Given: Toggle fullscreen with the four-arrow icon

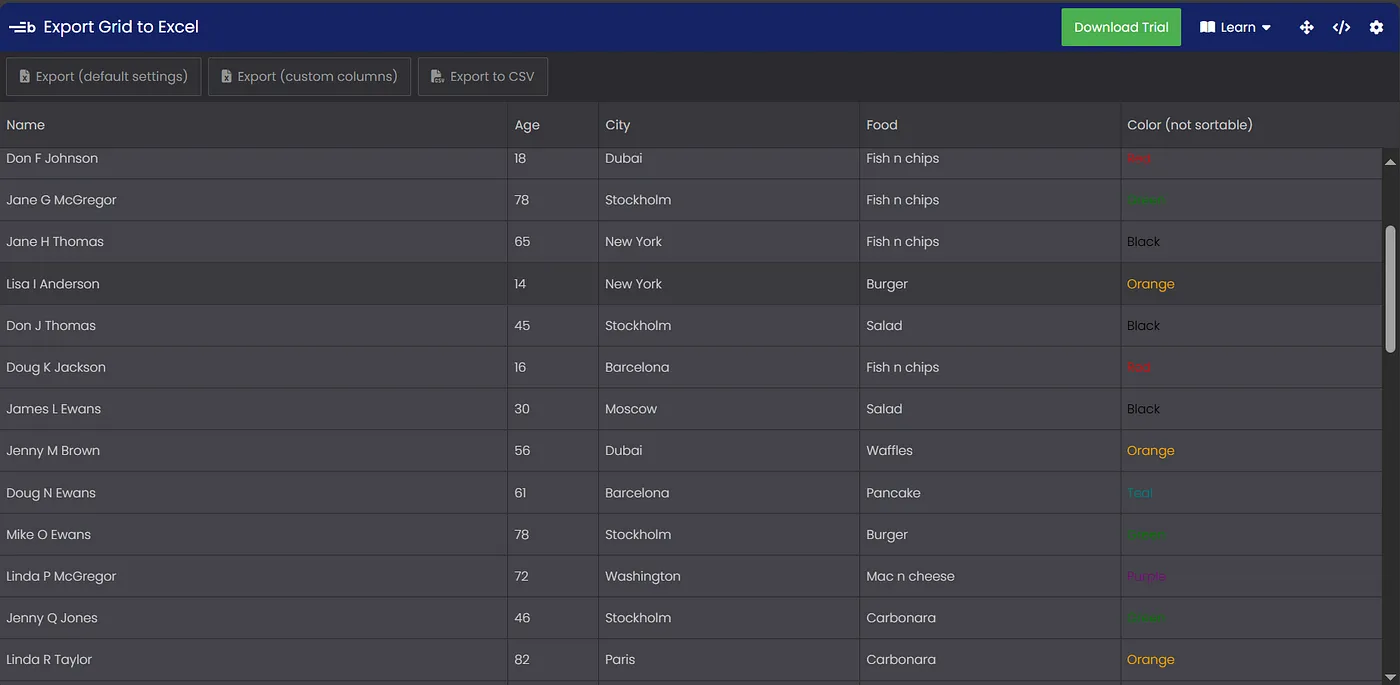Looking at the screenshot, I should [x=1306, y=28].
